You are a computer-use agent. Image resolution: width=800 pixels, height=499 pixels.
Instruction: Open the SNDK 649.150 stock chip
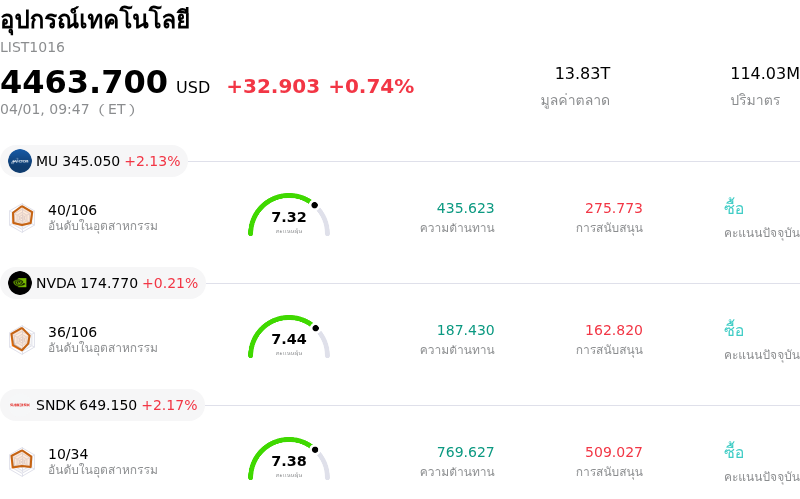tap(103, 405)
